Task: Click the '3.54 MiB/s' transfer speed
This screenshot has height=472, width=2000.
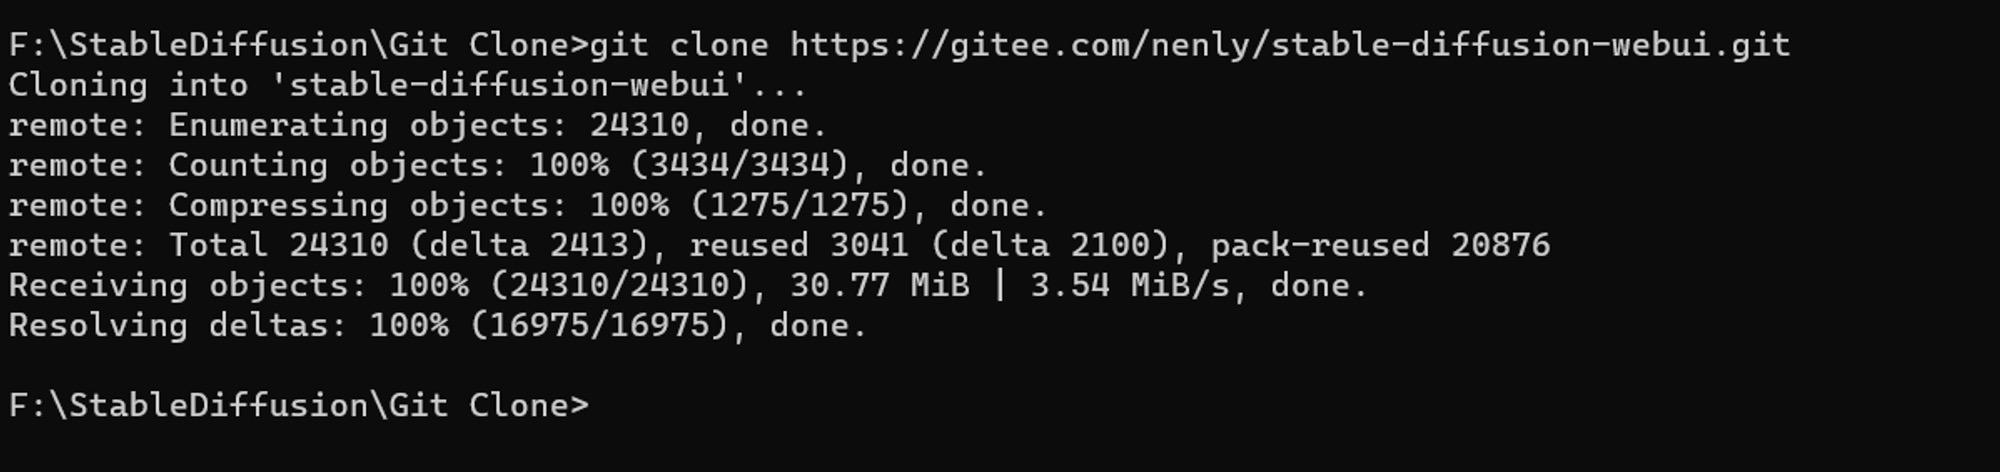Action: 1129,286
